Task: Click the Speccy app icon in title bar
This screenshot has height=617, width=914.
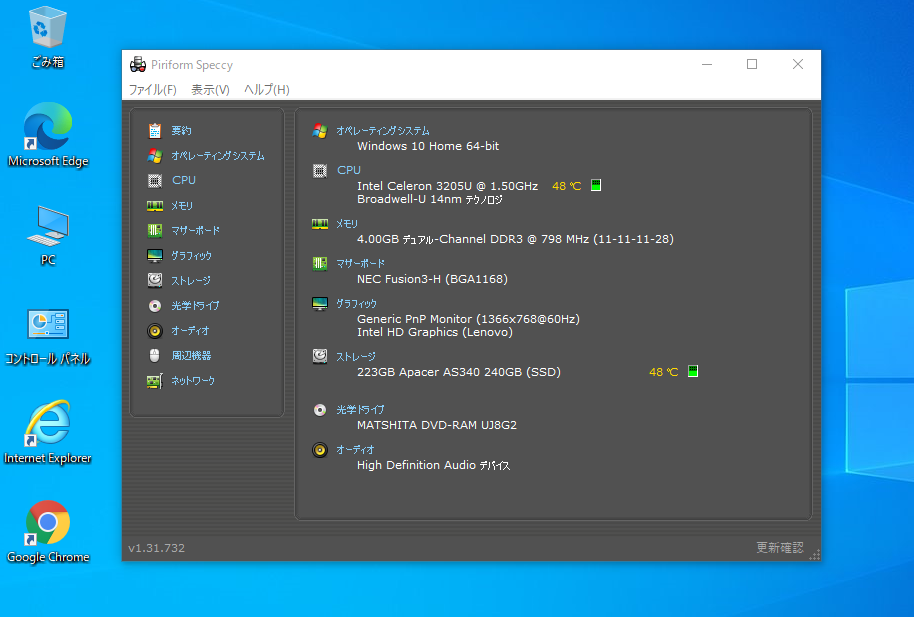Action: [138, 64]
